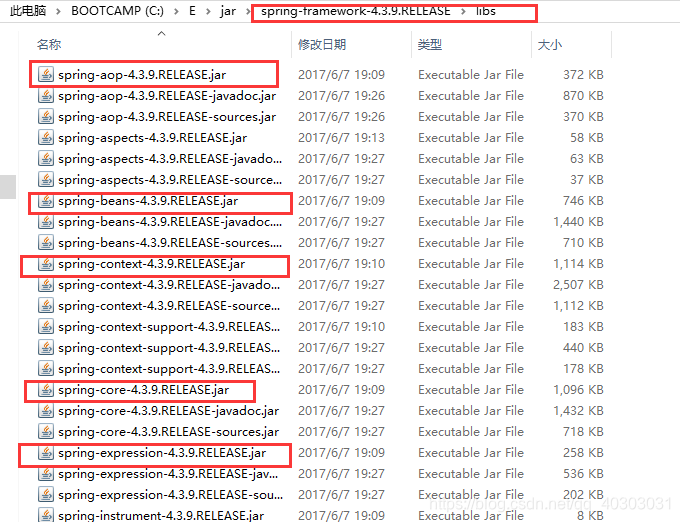Select file spring-aop-4.3.9.RELEASE-javadoc.jar
Viewport: 680px width, 522px height.
(x=167, y=95)
